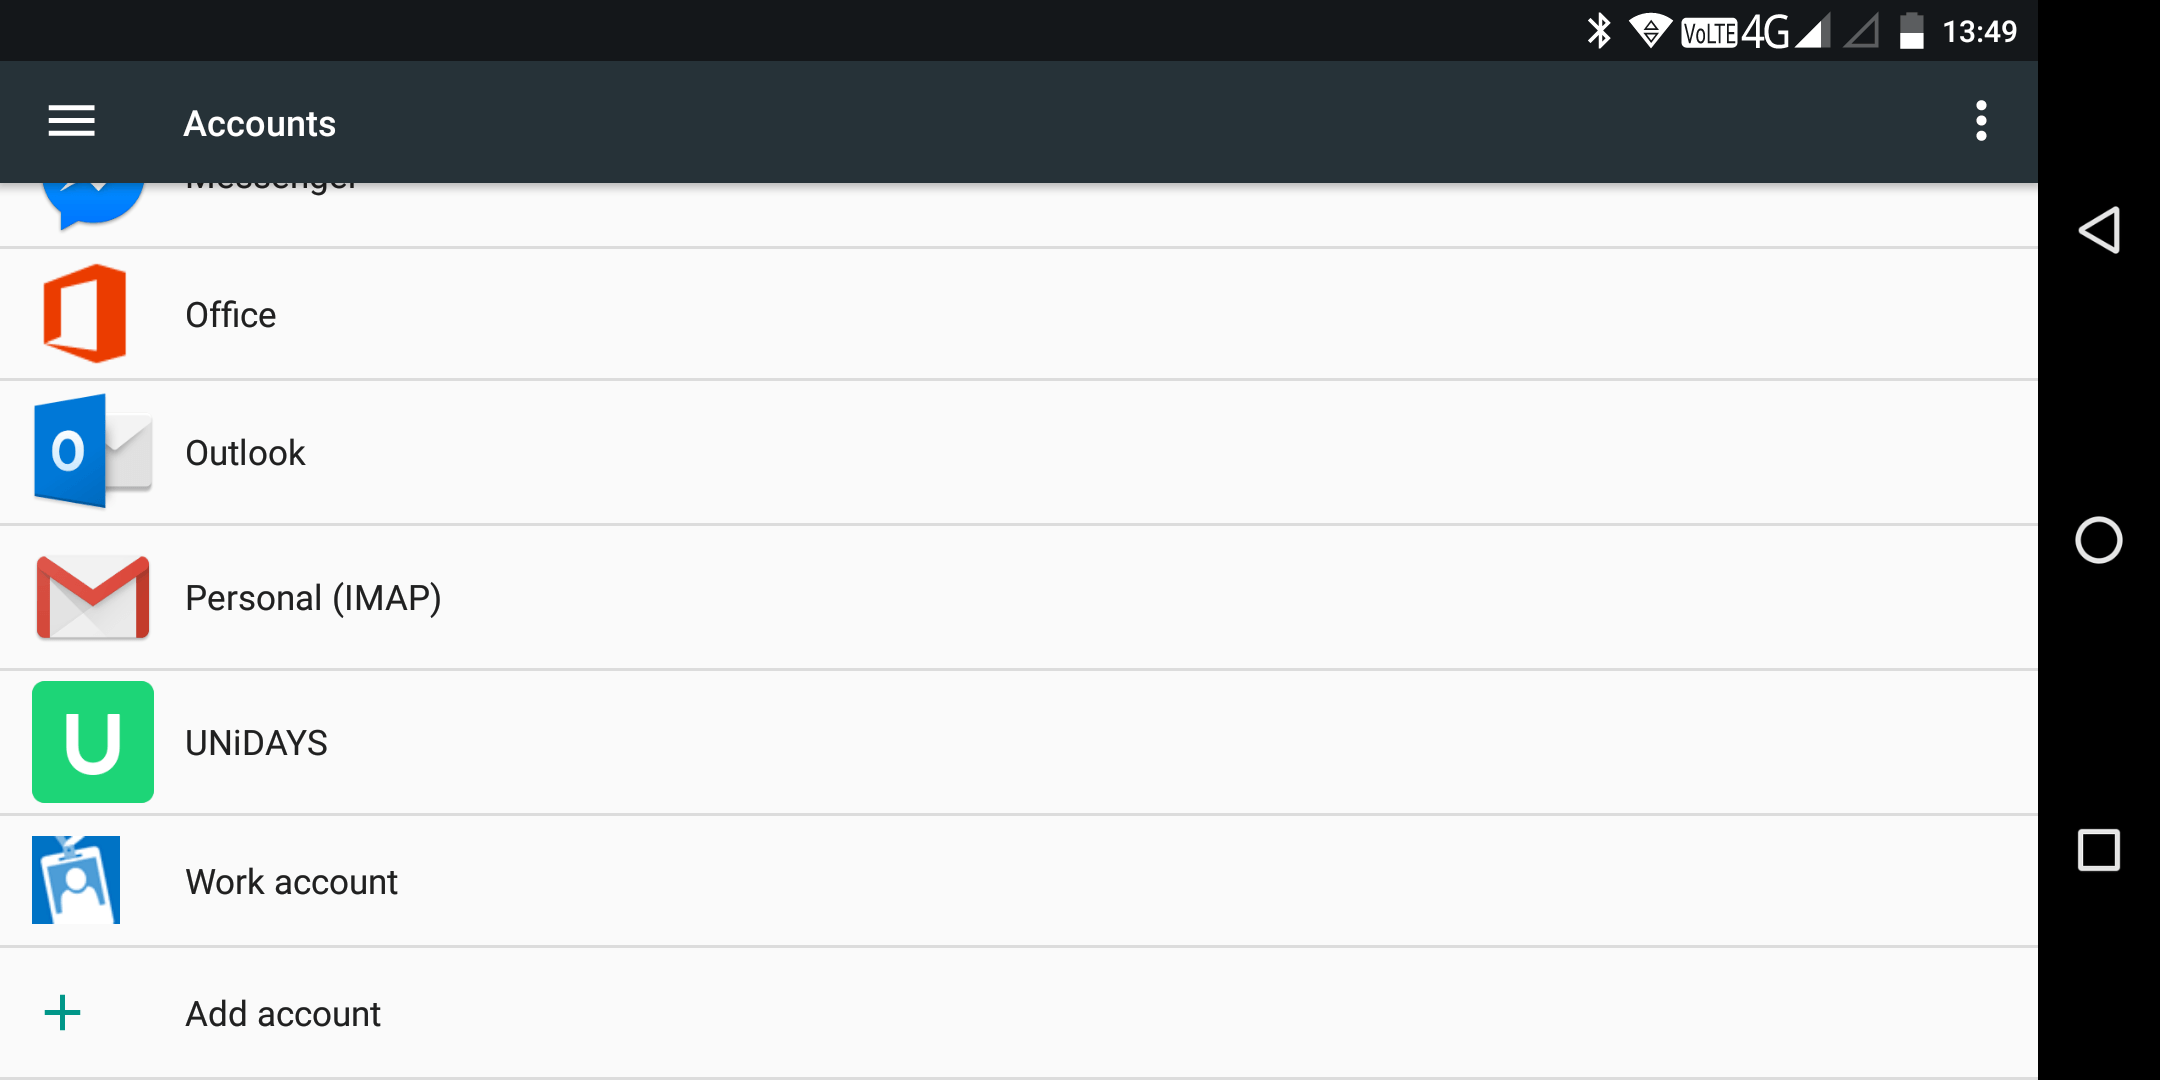This screenshot has height=1080, width=2160.
Task: Tap the green plus icon
Action: tap(62, 1013)
